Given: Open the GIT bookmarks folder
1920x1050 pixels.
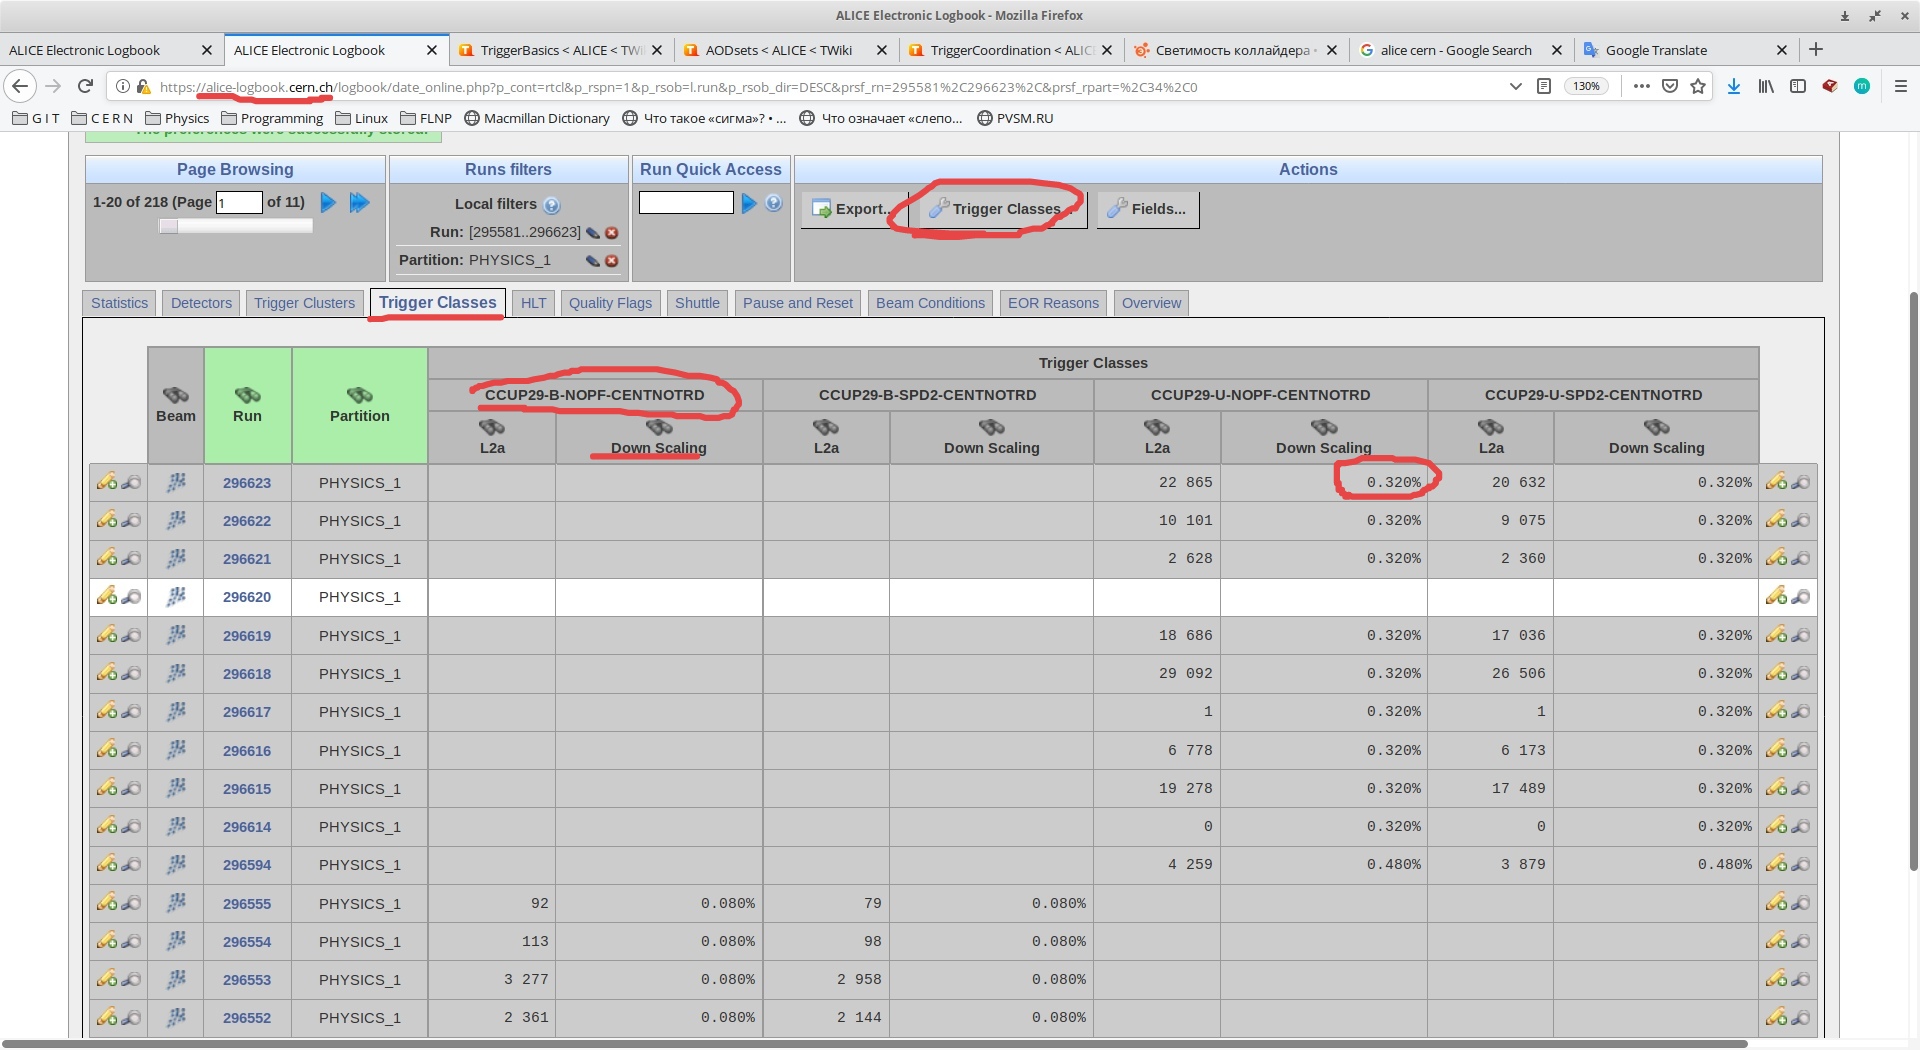Looking at the screenshot, I should (36, 118).
